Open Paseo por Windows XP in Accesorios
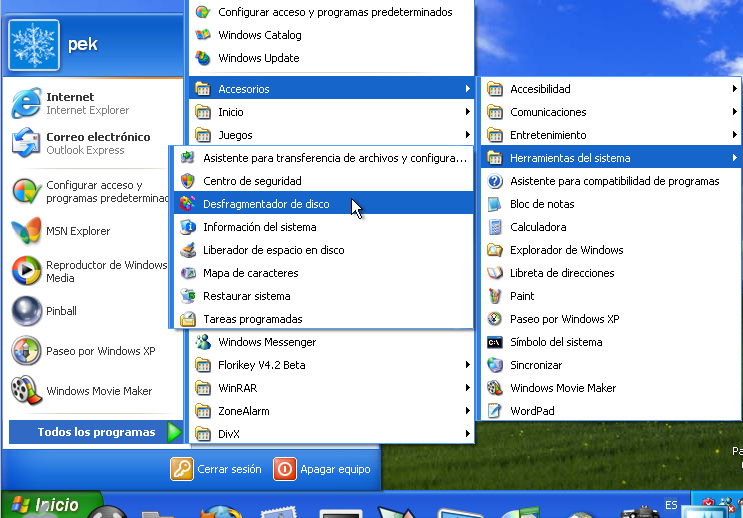Viewport: 743px width, 518px height. click(x=611, y=319)
